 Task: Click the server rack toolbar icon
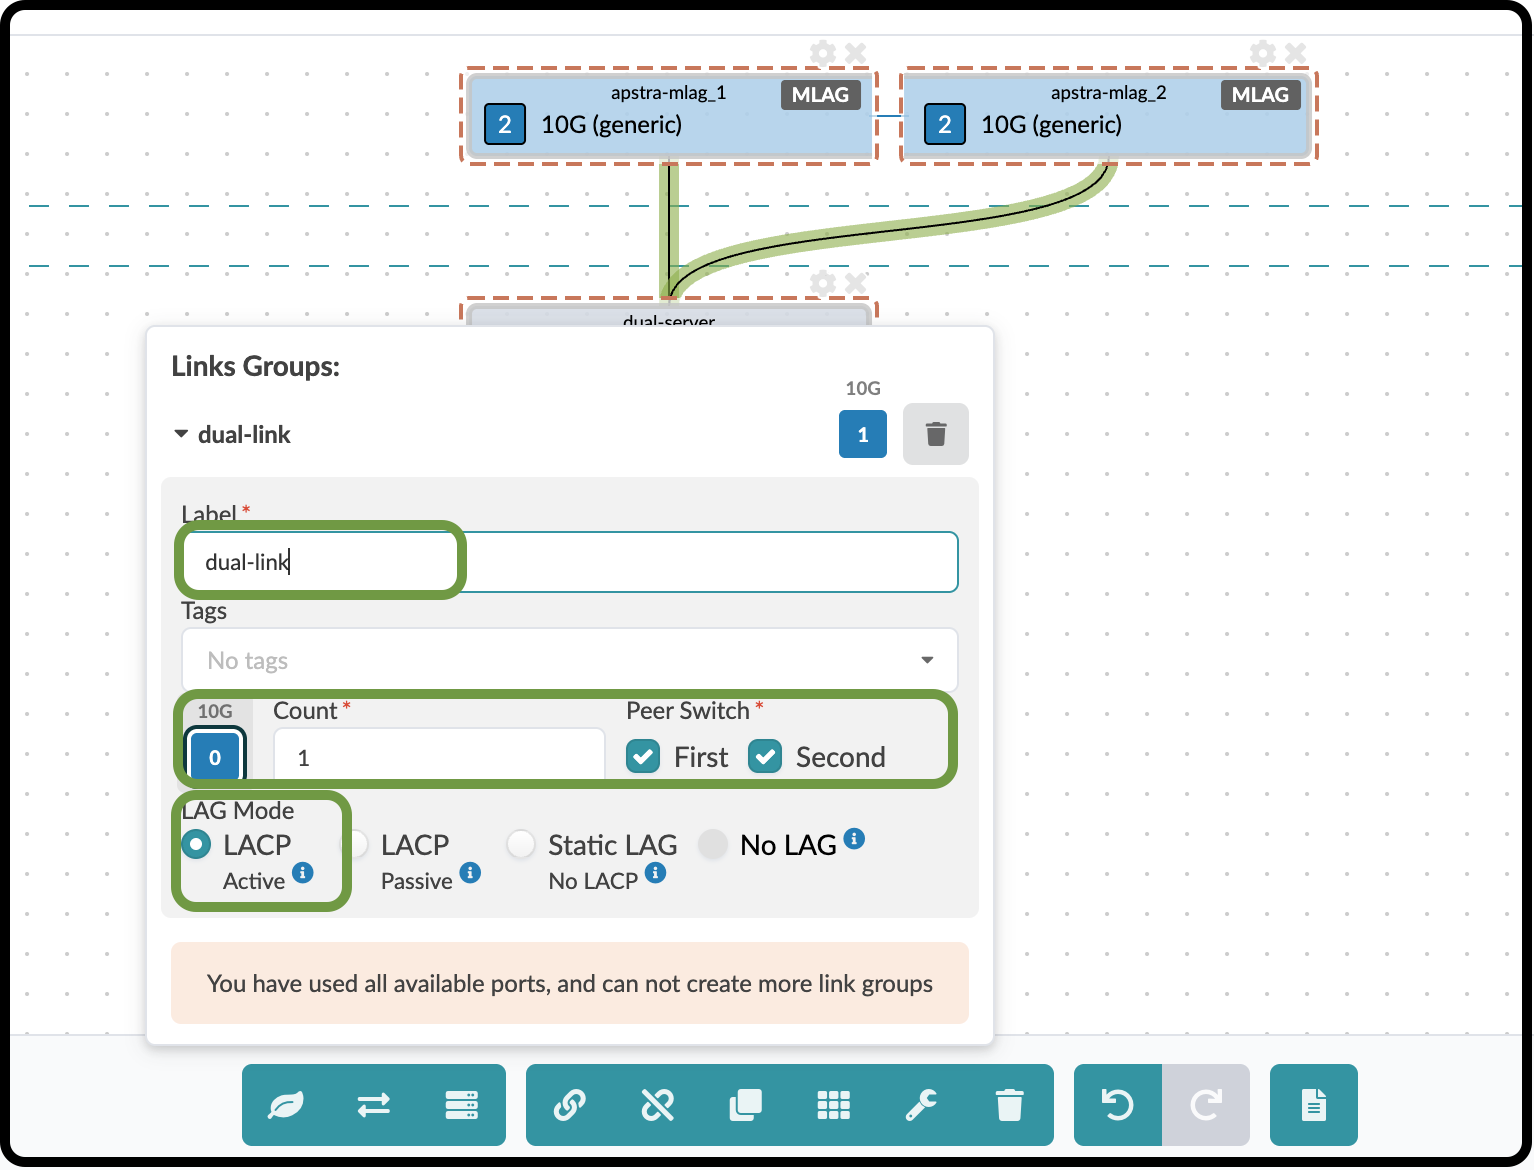click(462, 1105)
